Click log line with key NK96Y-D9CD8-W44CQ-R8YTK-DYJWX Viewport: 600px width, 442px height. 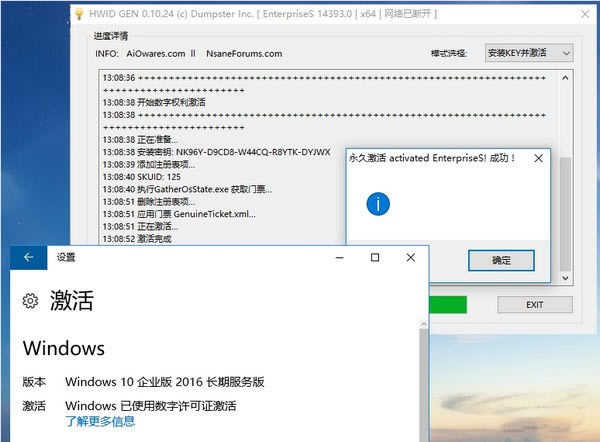coord(217,152)
